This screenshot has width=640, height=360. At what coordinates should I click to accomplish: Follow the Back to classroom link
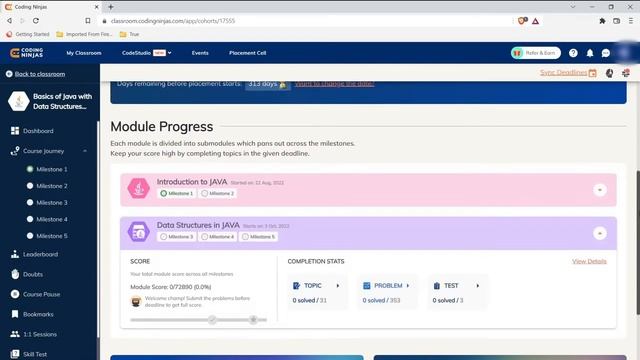(x=40, y=74)
